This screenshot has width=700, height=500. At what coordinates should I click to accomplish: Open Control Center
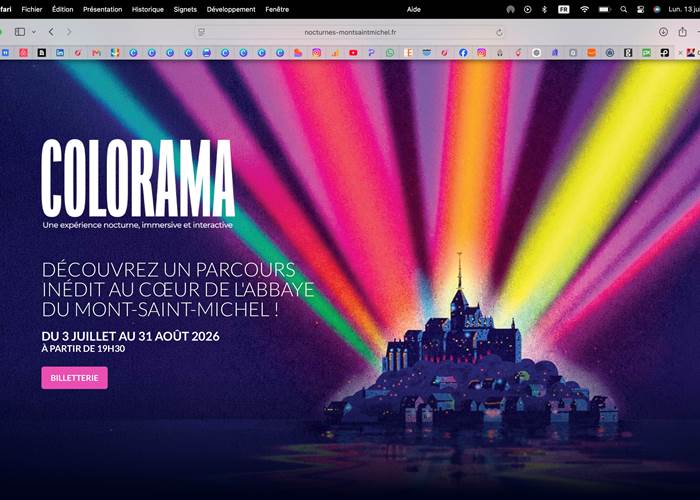coord(640,9)
